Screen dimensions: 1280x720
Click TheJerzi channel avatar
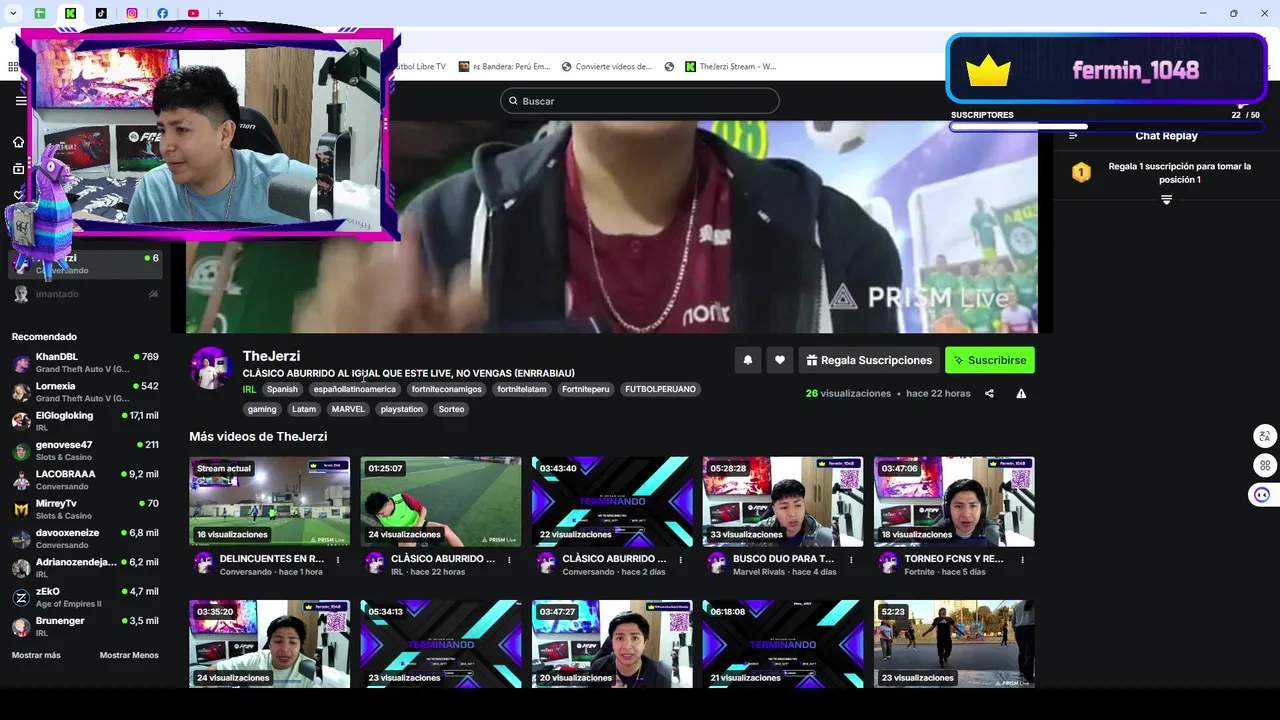pyautogui.click(x=211, y=368)
